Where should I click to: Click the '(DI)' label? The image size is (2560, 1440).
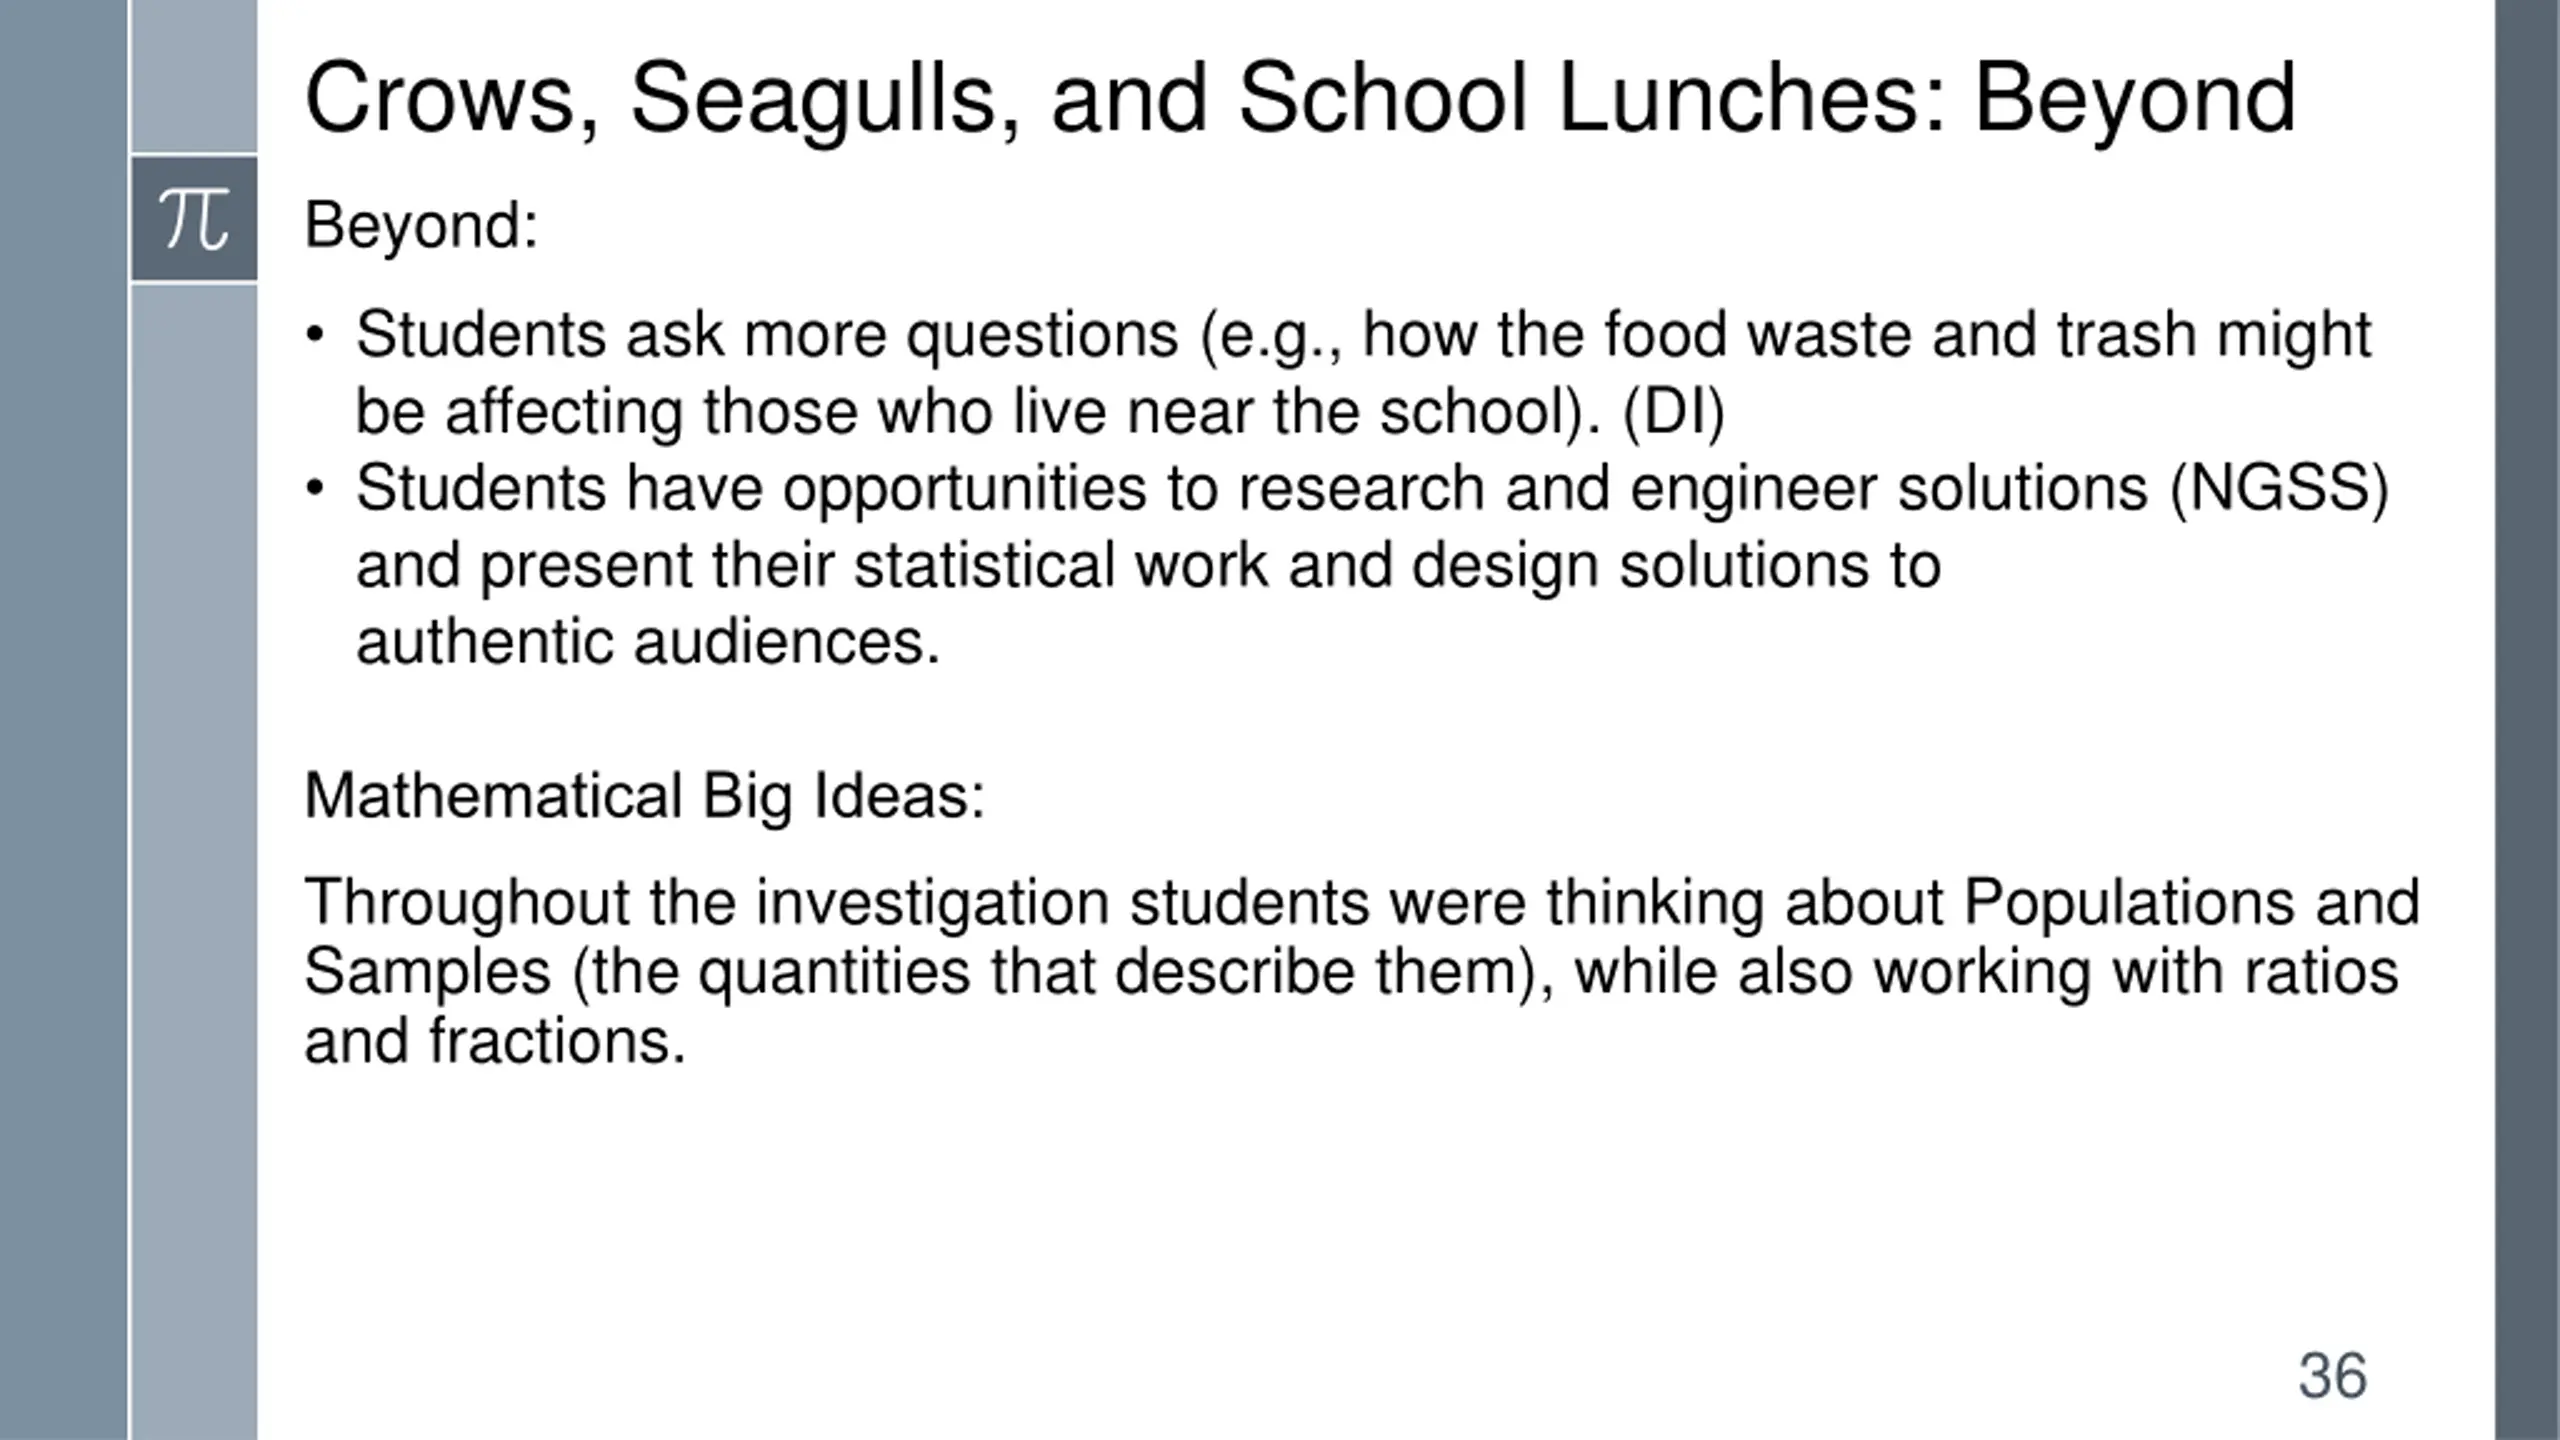(1674, 412)
